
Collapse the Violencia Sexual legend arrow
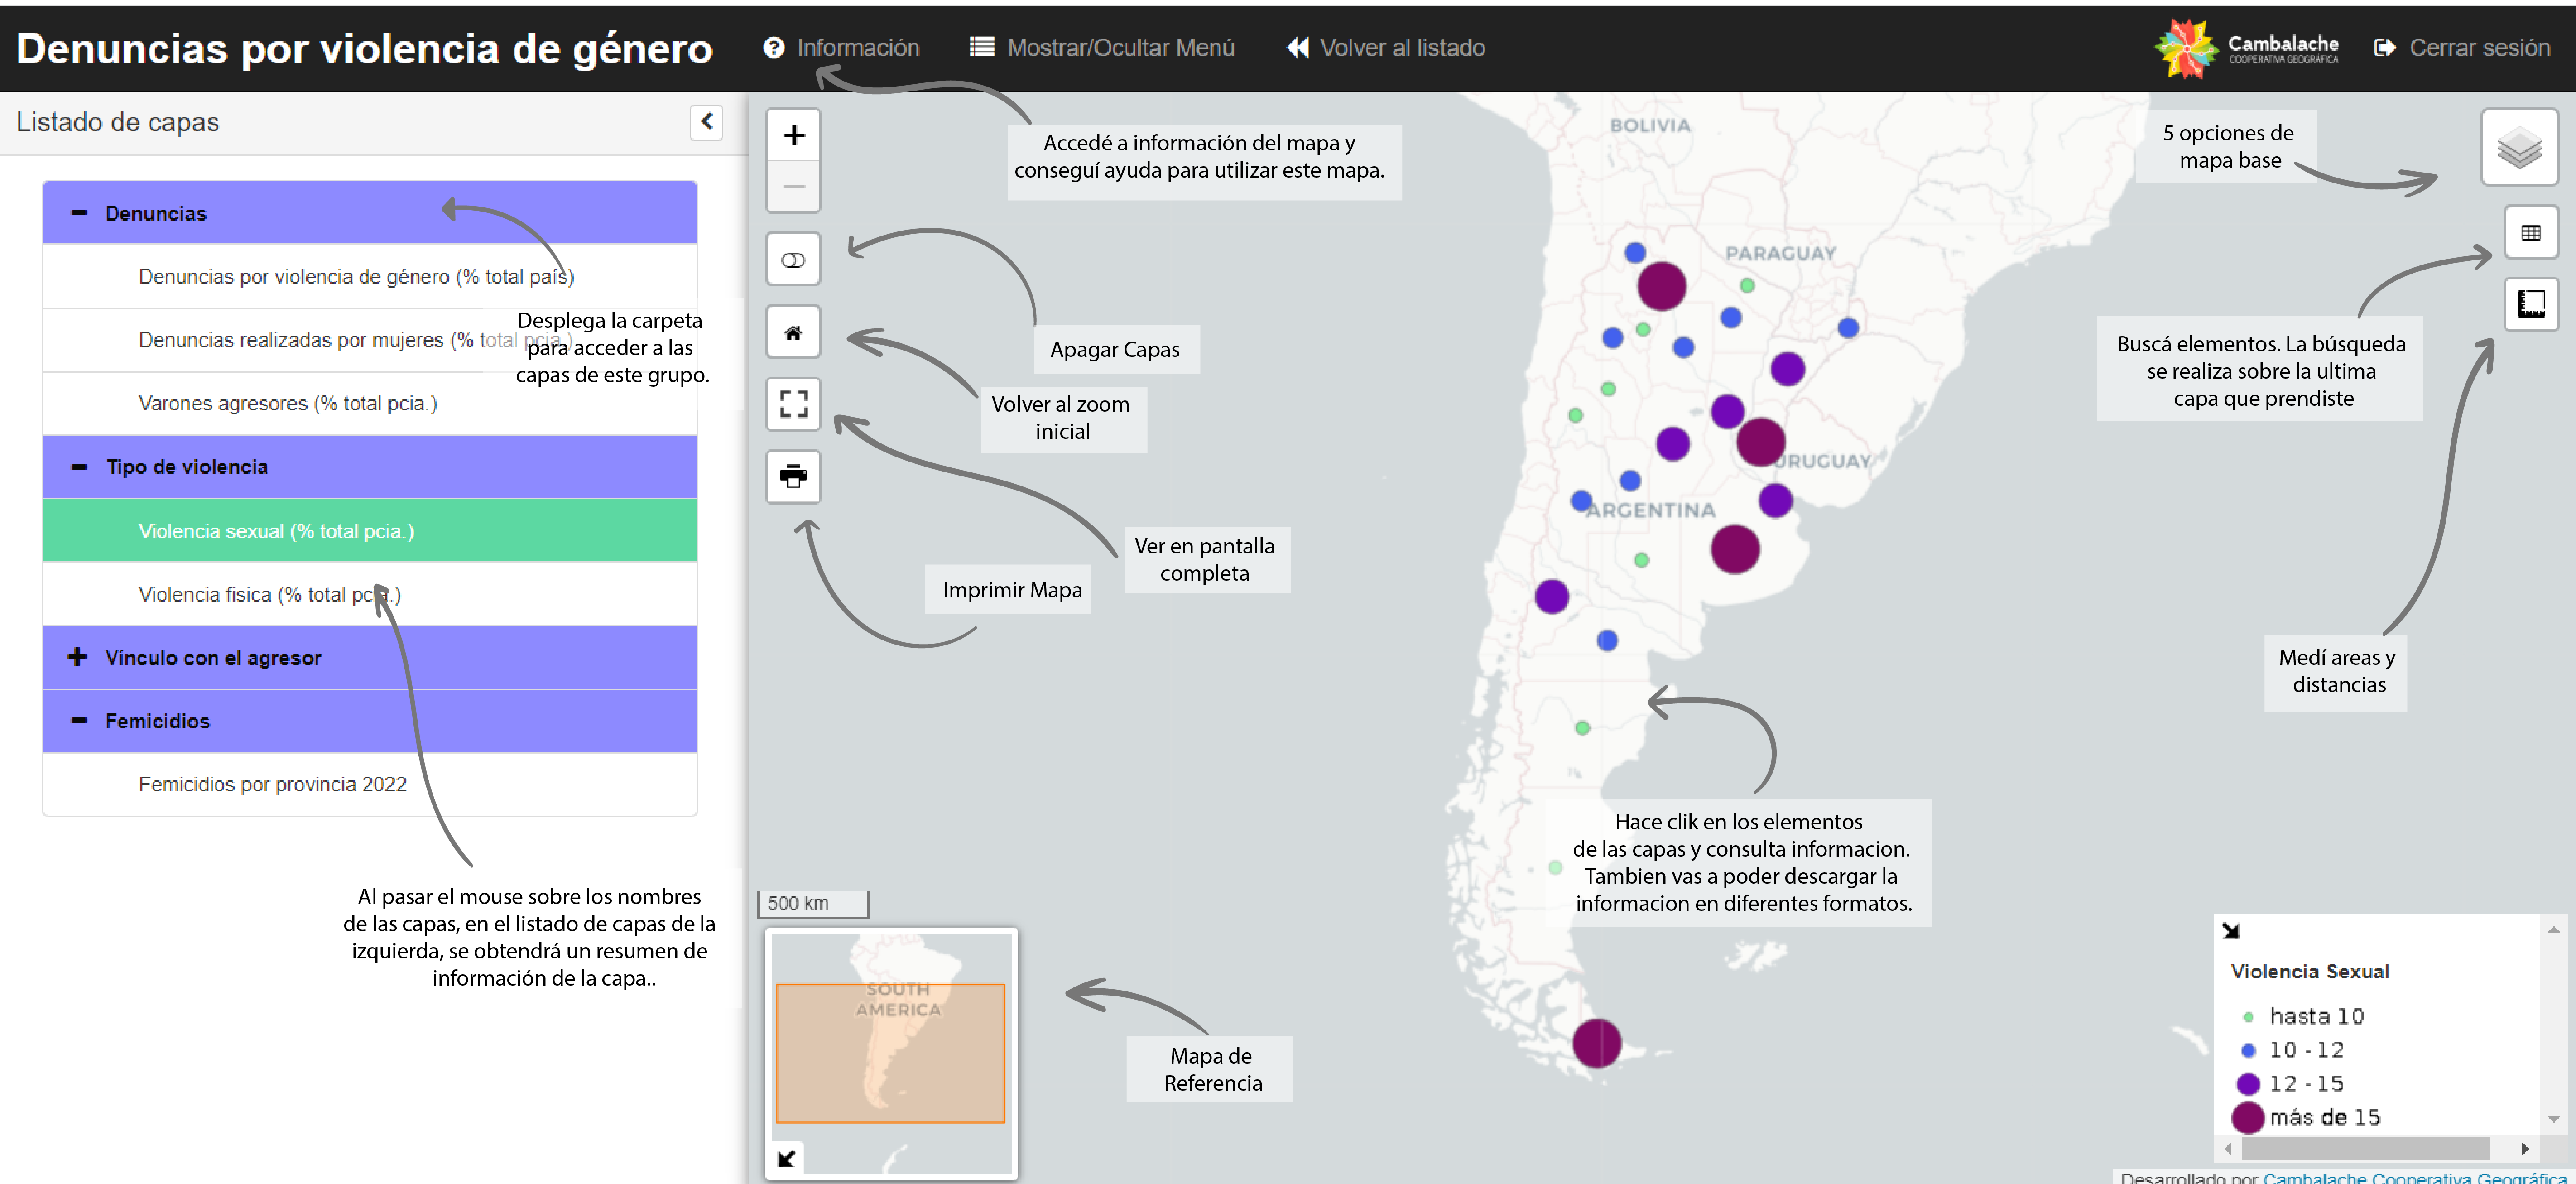[2231, 931]
